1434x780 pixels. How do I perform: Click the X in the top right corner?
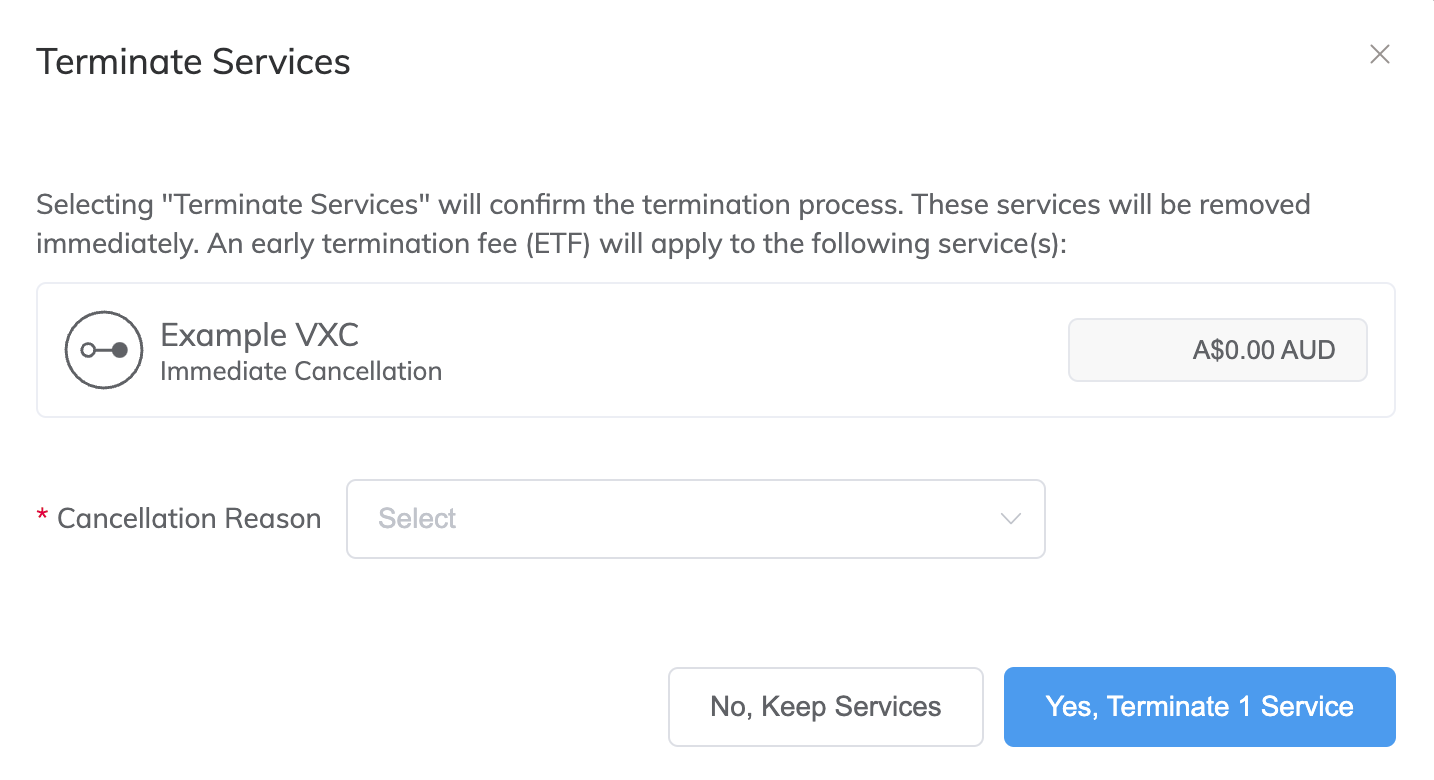click(x=1379, y=55)
